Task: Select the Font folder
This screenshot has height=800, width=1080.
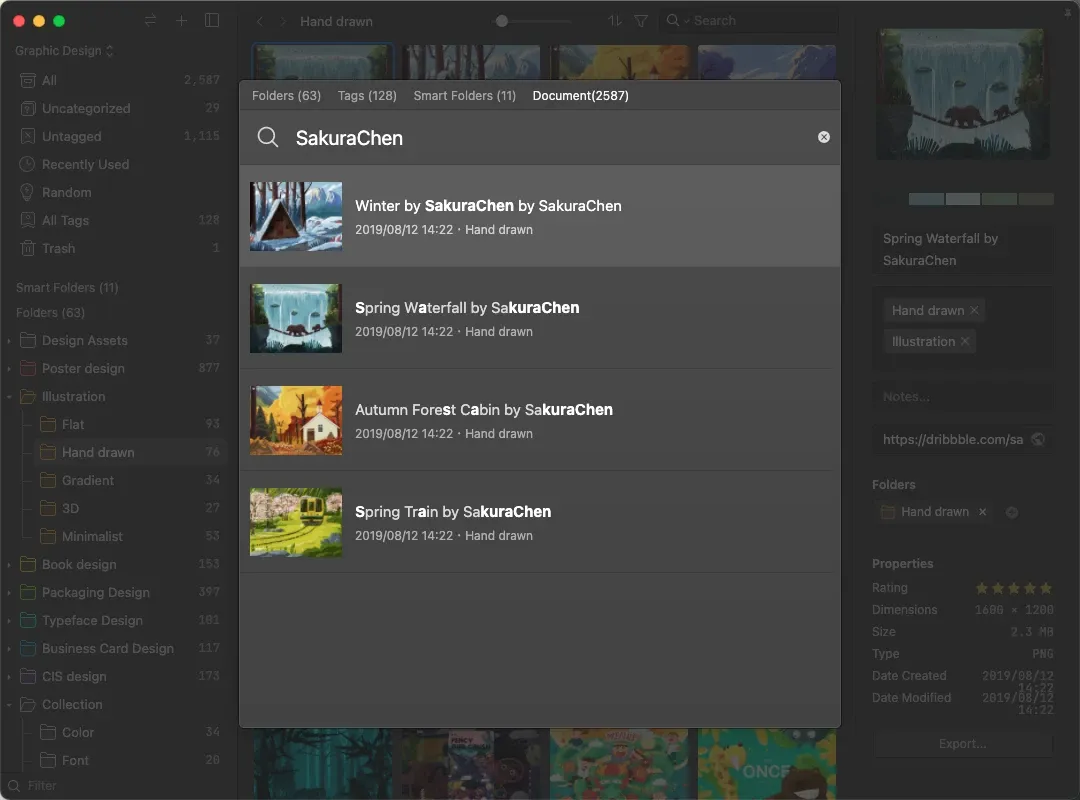Action: point(130,761)
